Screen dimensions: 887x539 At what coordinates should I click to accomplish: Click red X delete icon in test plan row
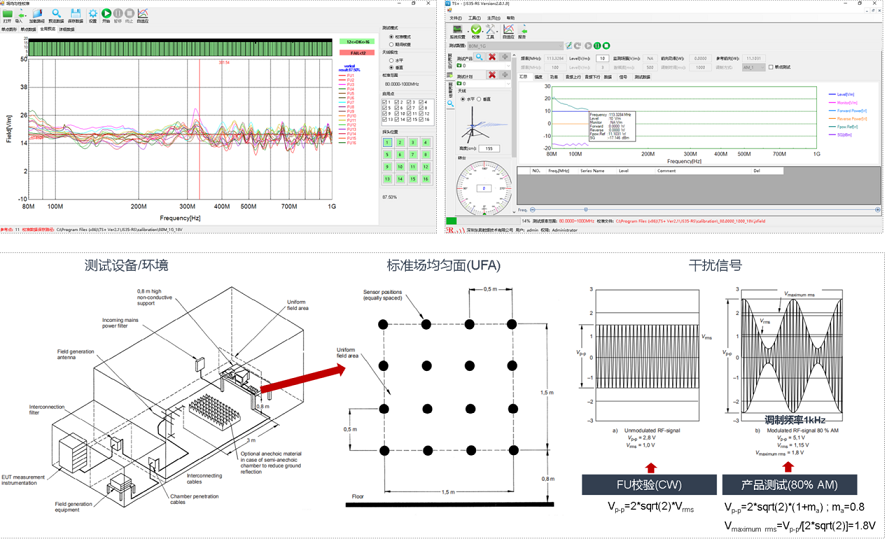[x=492, y=75]
